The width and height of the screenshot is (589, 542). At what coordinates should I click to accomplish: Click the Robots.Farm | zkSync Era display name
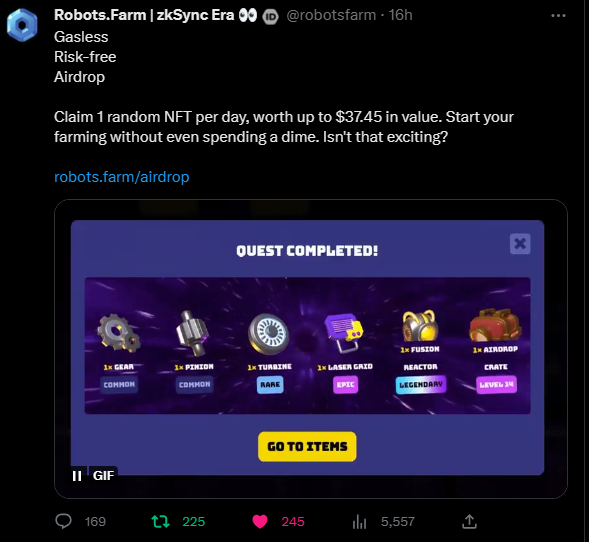(x=144, y=15)
